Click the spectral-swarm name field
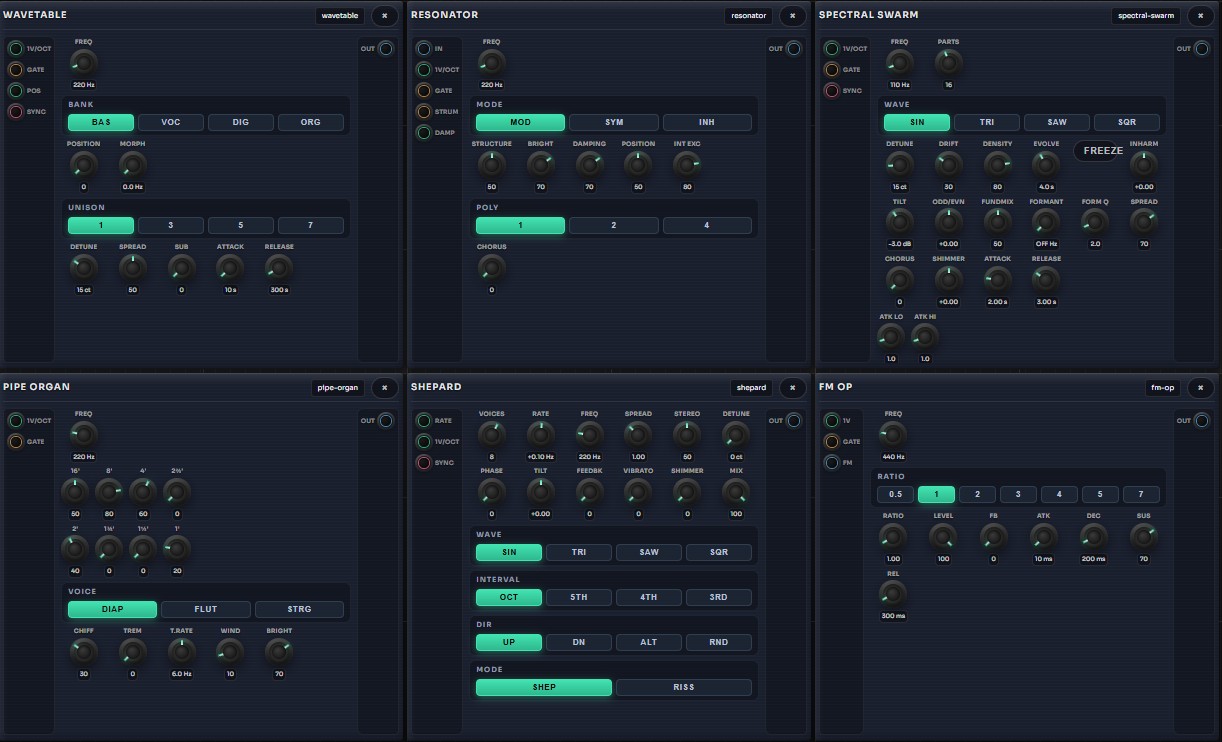This screenshot has height=742, width=1222. (x=1146, y=16)
